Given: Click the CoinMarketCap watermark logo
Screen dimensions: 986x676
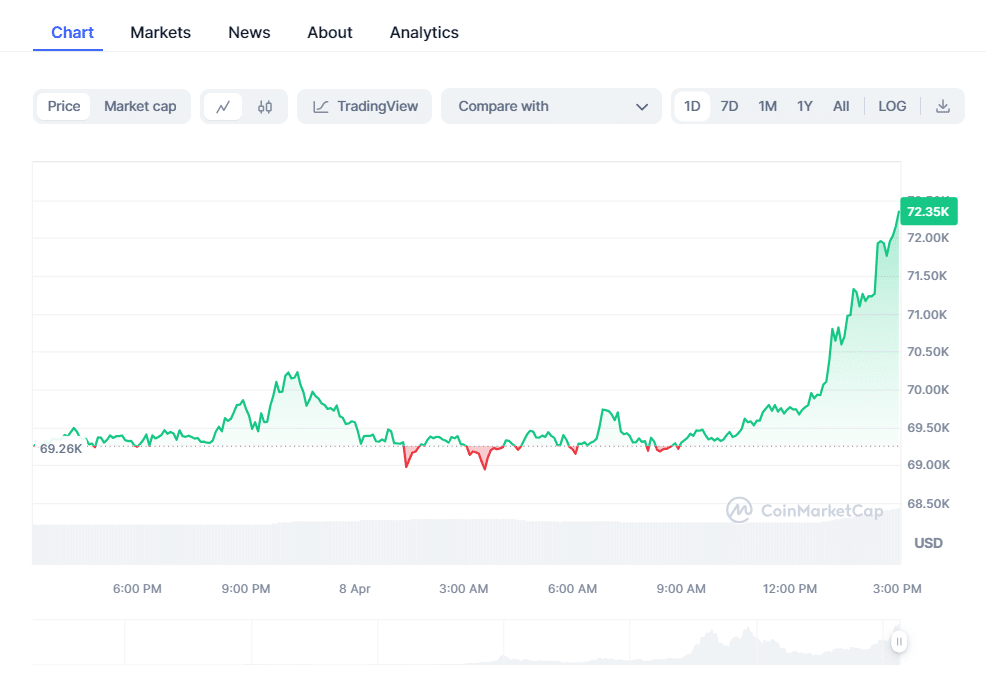Looking at the screenshot, I should click(739, 510).
